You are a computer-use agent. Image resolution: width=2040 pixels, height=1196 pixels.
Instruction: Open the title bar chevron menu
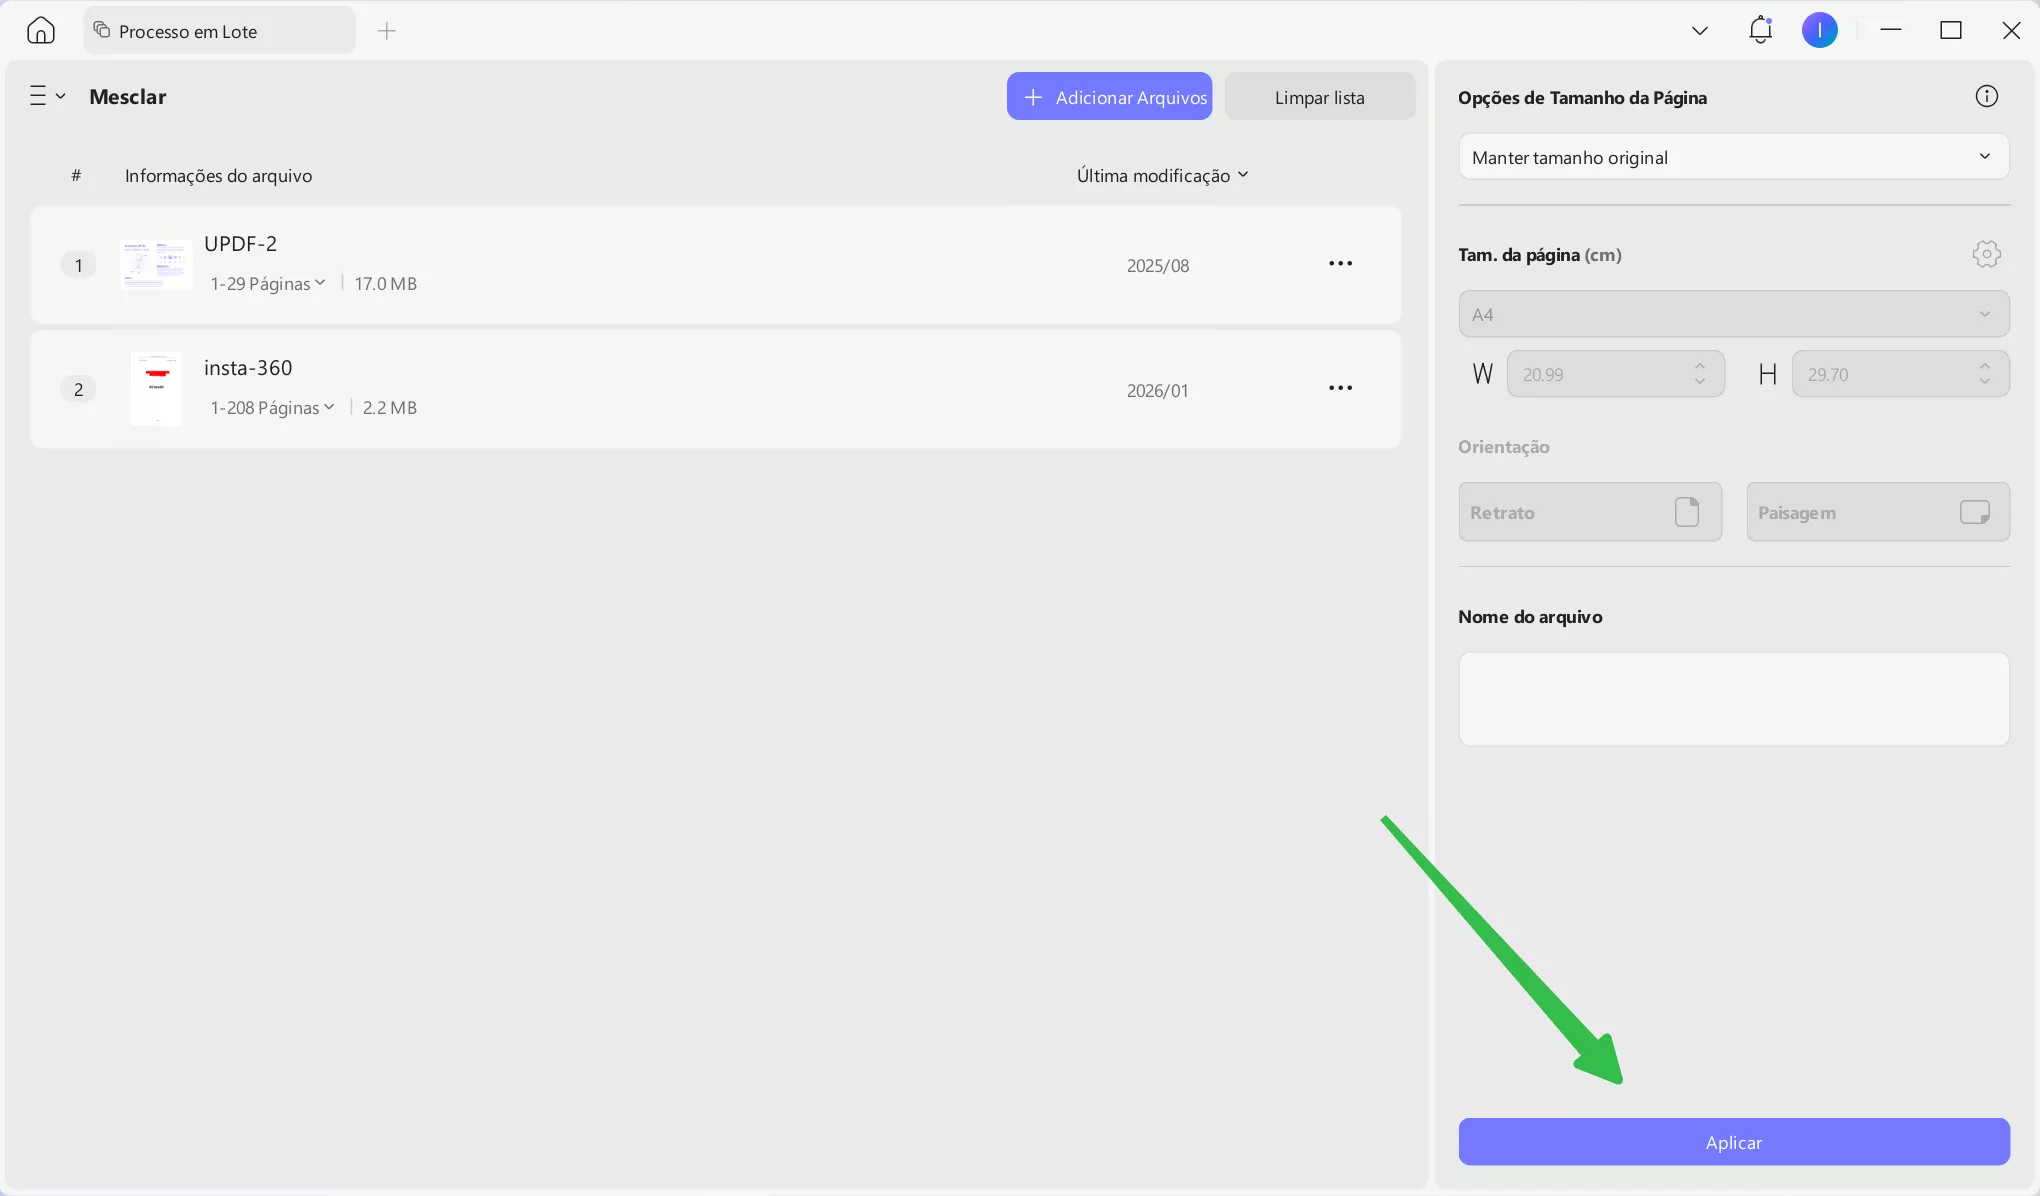click(x=1699, y=31)
